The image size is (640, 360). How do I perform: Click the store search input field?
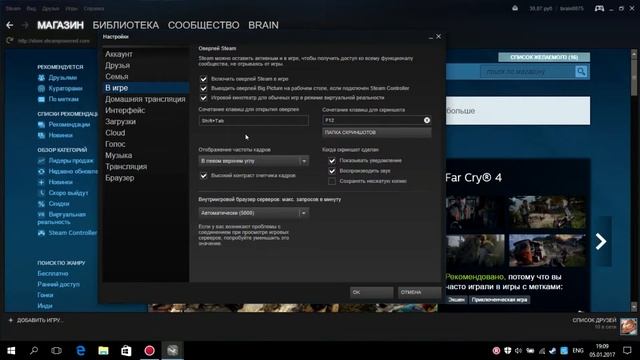pos(528,72)
